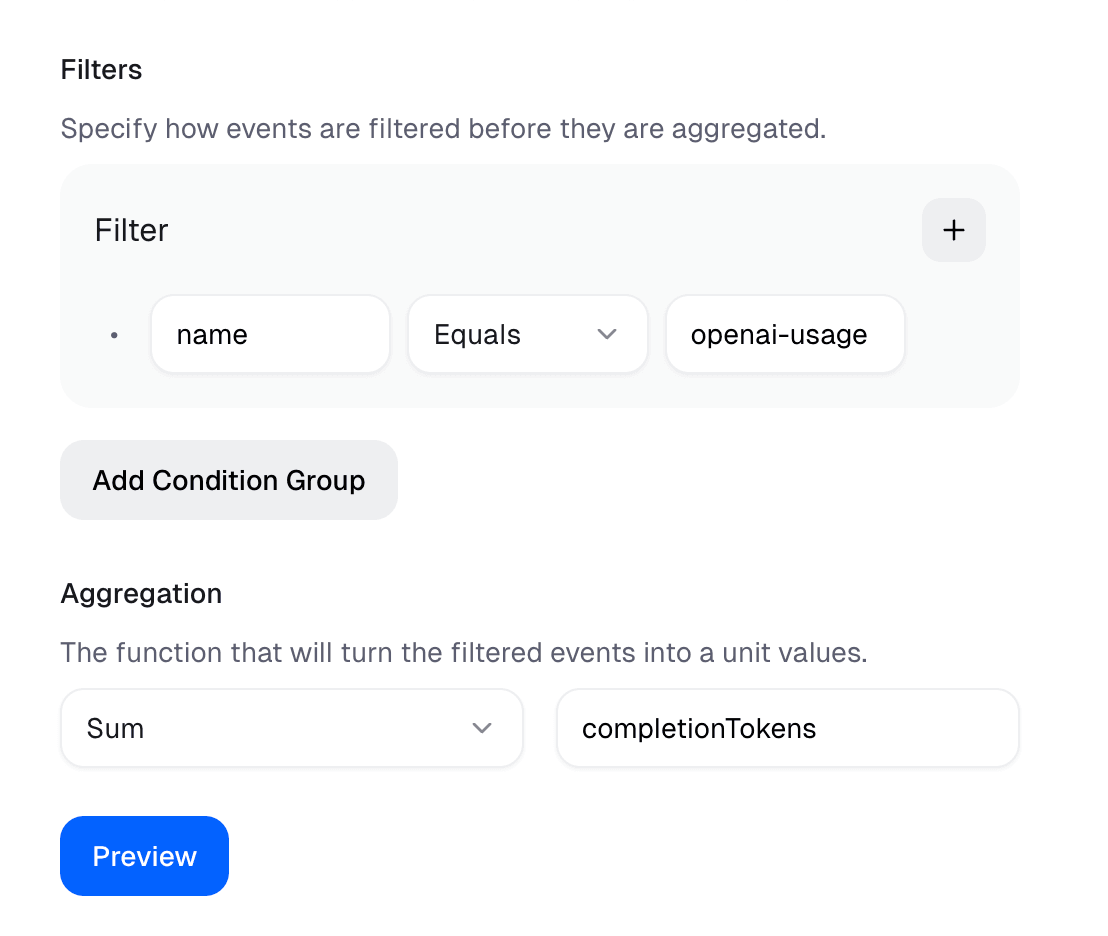The width and height of the screenshot is (1108, 936).
Task: Focus the completionTokens property field
Action: [x=787, y=728]
